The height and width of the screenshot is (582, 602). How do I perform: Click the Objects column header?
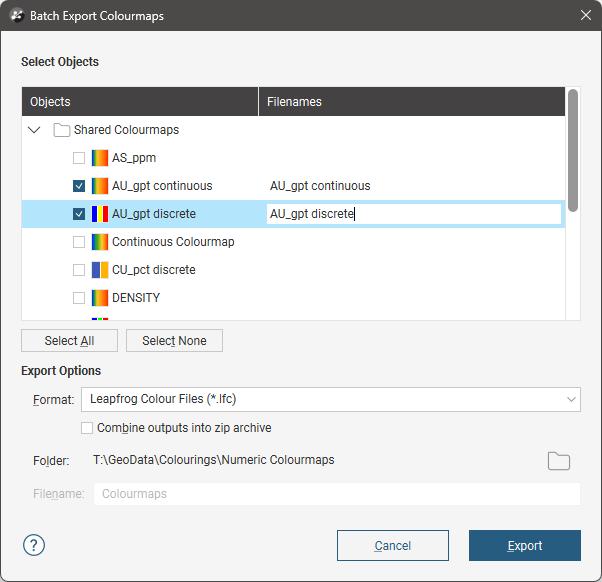point(140,102)
